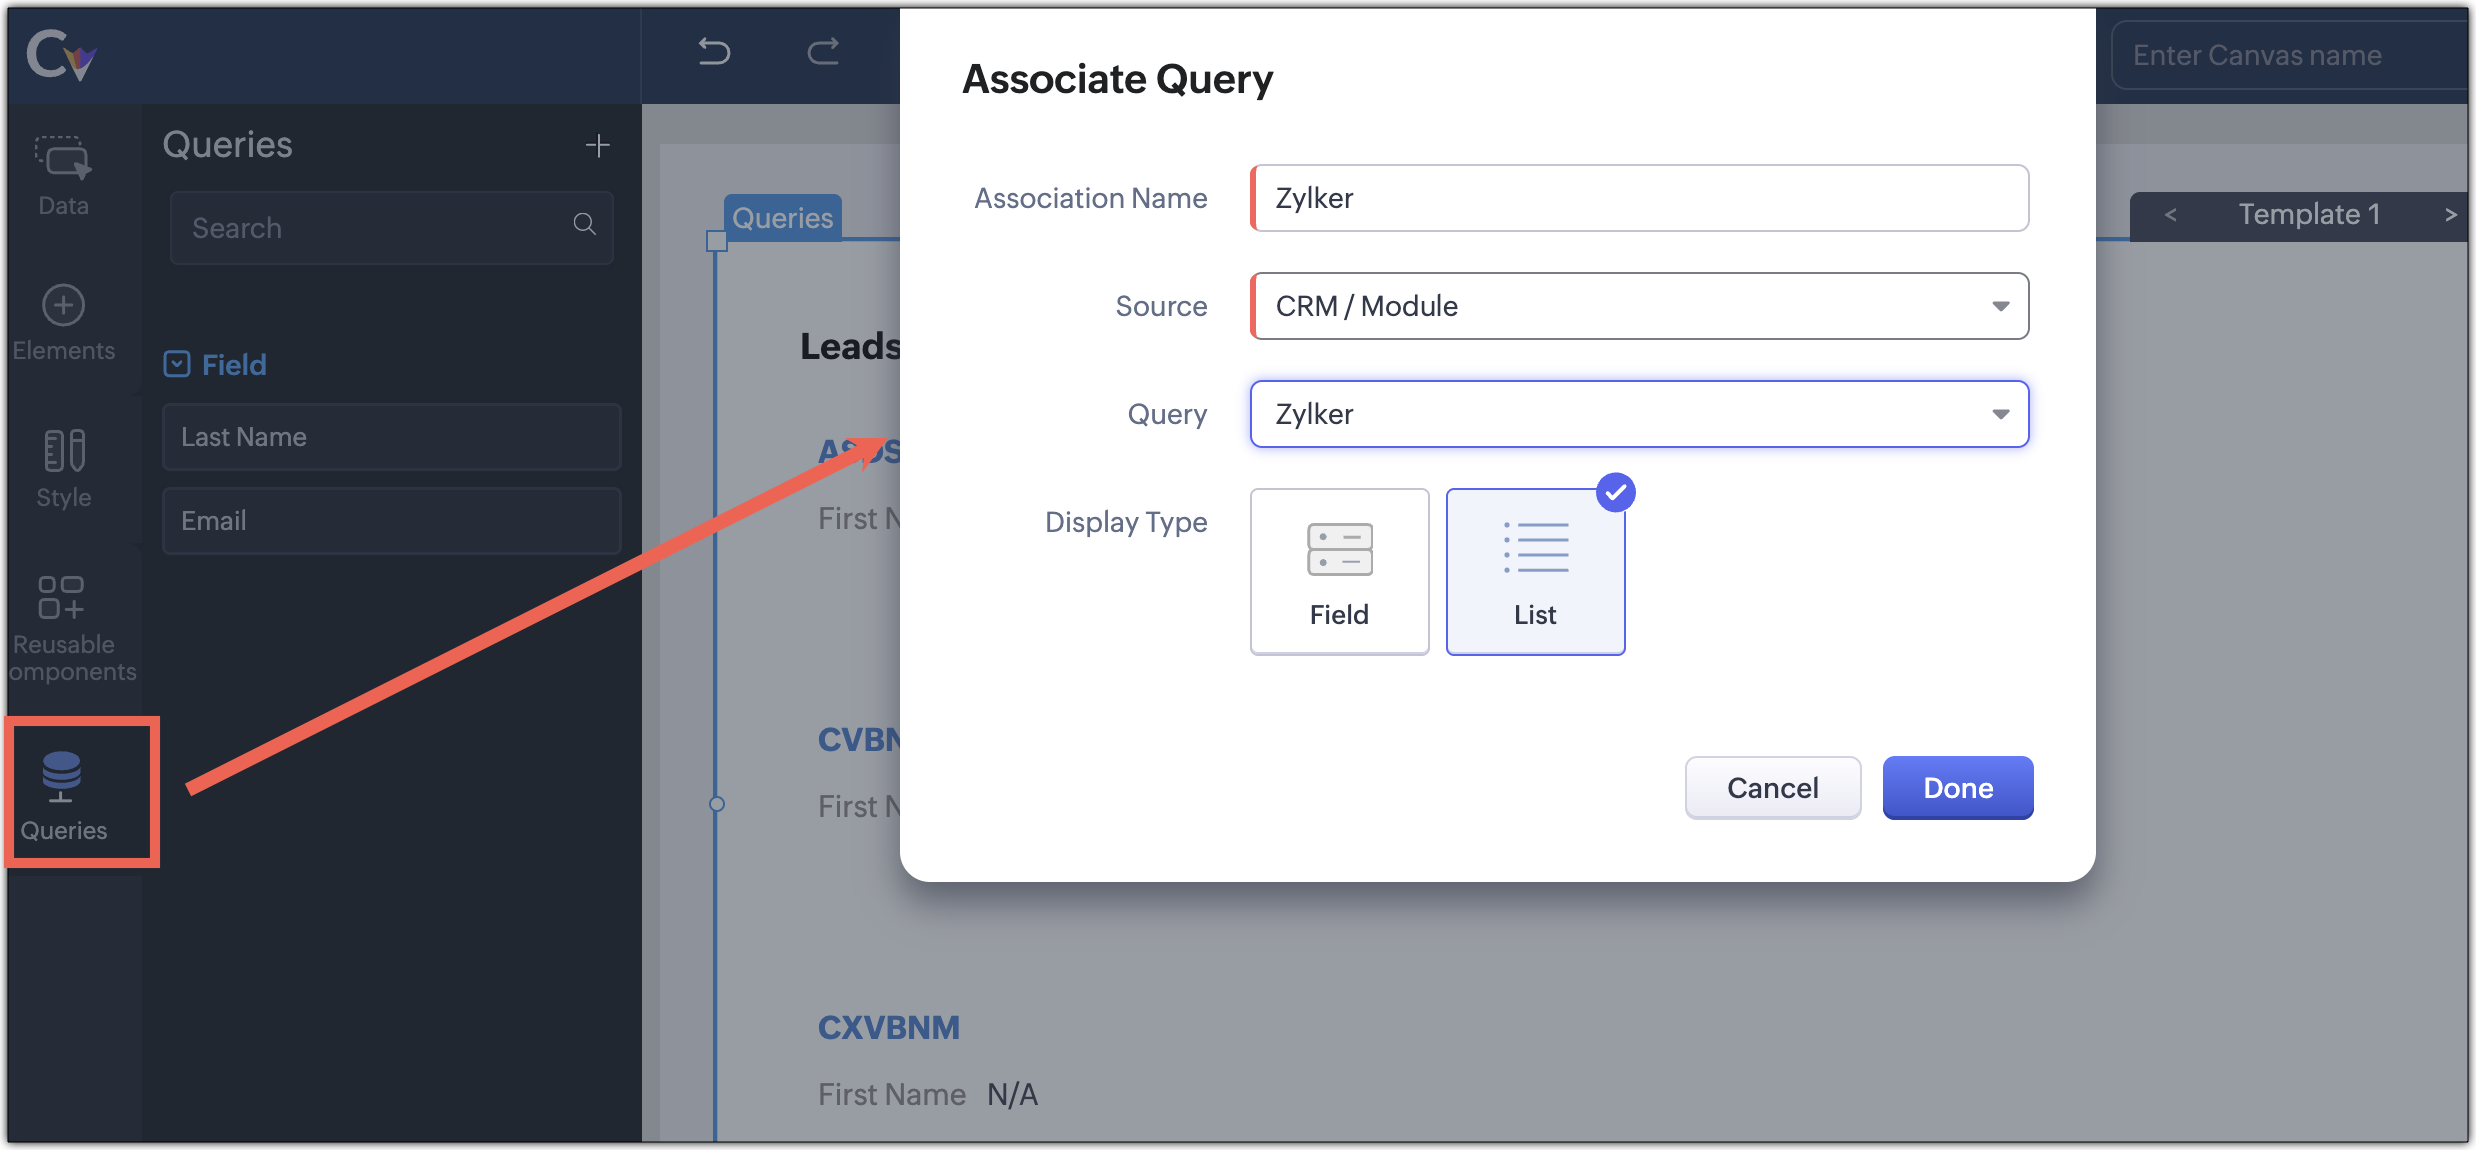Click the search magnifier icon
Screen dimensions: 2476x1150
(x=585, y=225)
